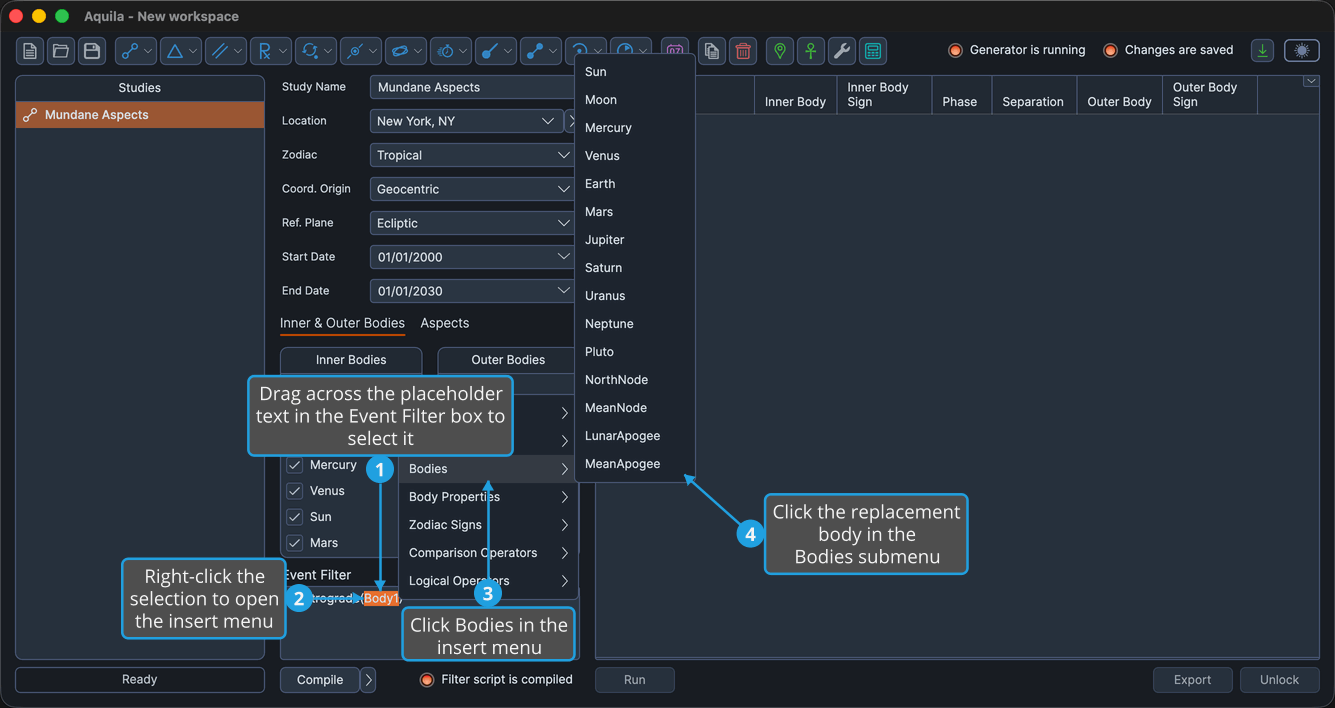Focus the Study Name input field
The height and width of the screenshot is (708, 1335).
coord(472,87)
